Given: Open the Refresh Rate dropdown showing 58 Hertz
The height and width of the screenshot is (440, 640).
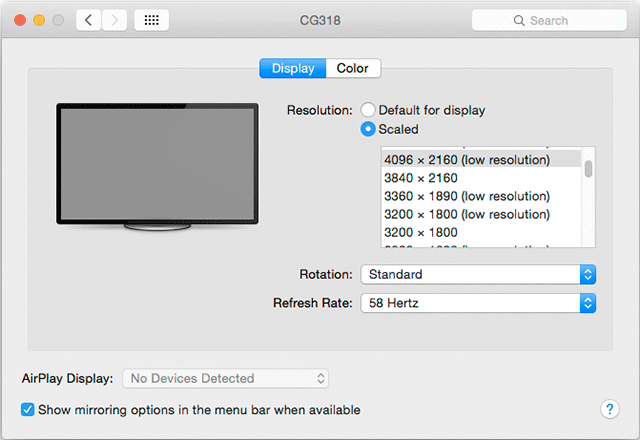Looking at the screenshot, I should coord(478,303).
